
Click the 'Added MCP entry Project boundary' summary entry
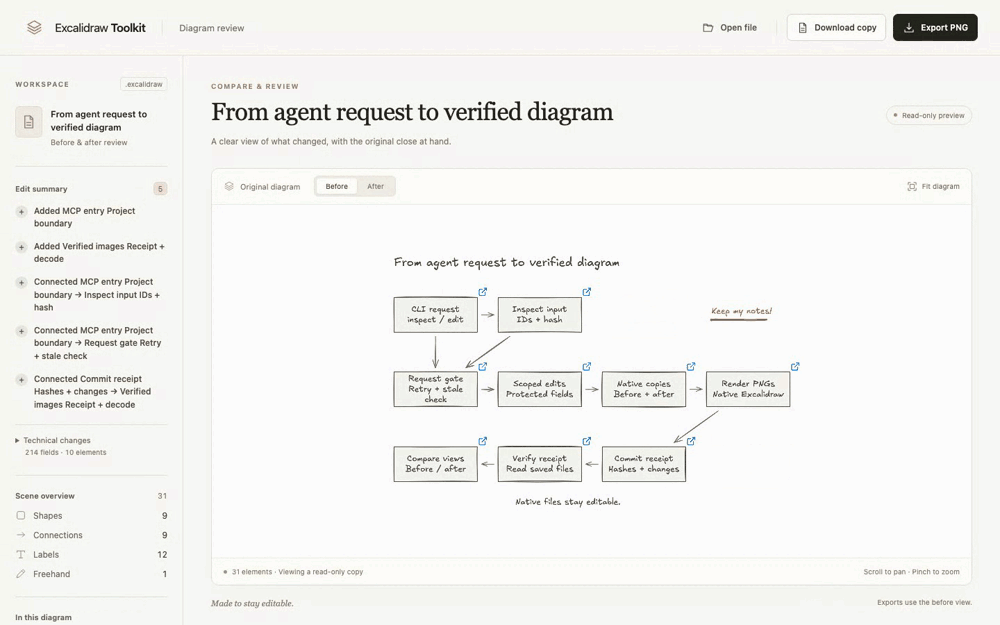pos(91,217)
